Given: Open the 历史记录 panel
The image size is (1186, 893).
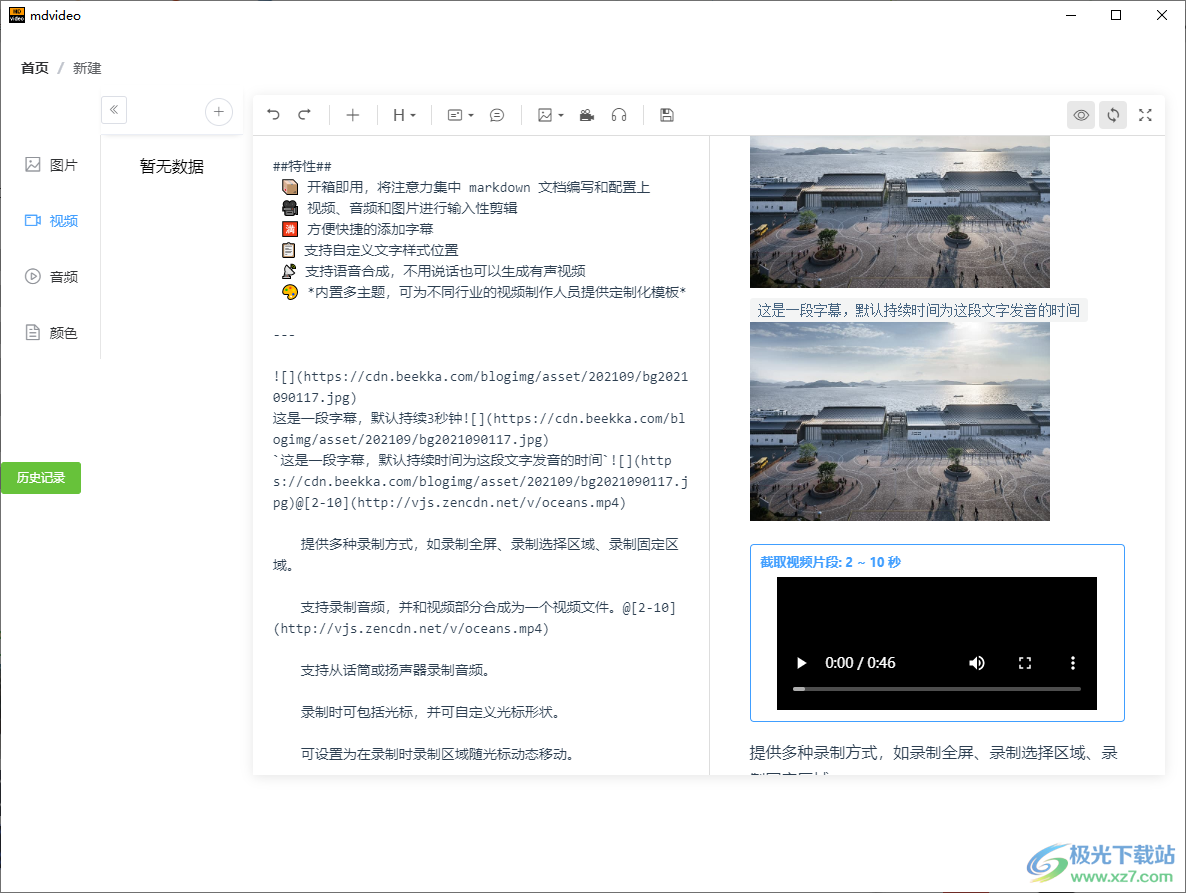Looking at the screenshot, I should tap(40, 478).
